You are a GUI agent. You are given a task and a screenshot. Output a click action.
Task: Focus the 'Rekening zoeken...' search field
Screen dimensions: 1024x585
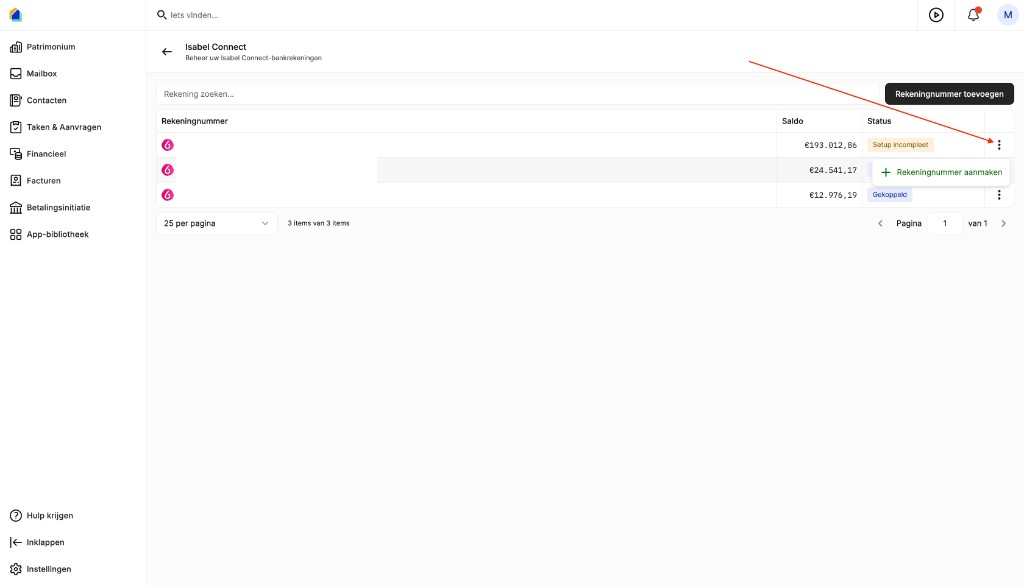517,94
